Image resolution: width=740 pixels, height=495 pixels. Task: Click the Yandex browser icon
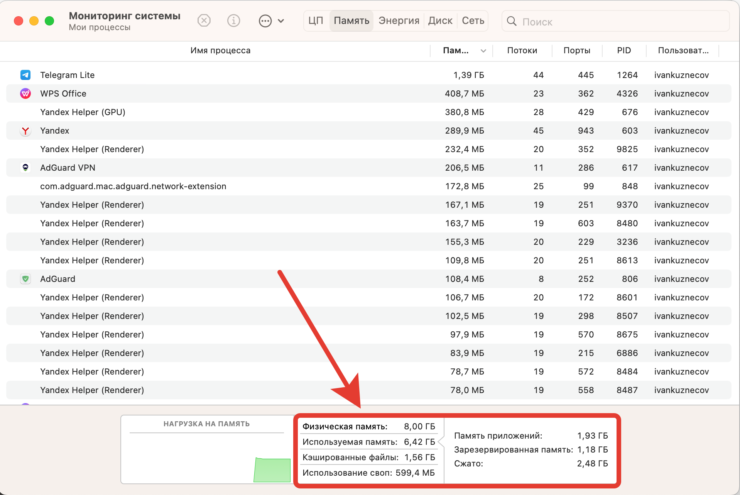25,131
